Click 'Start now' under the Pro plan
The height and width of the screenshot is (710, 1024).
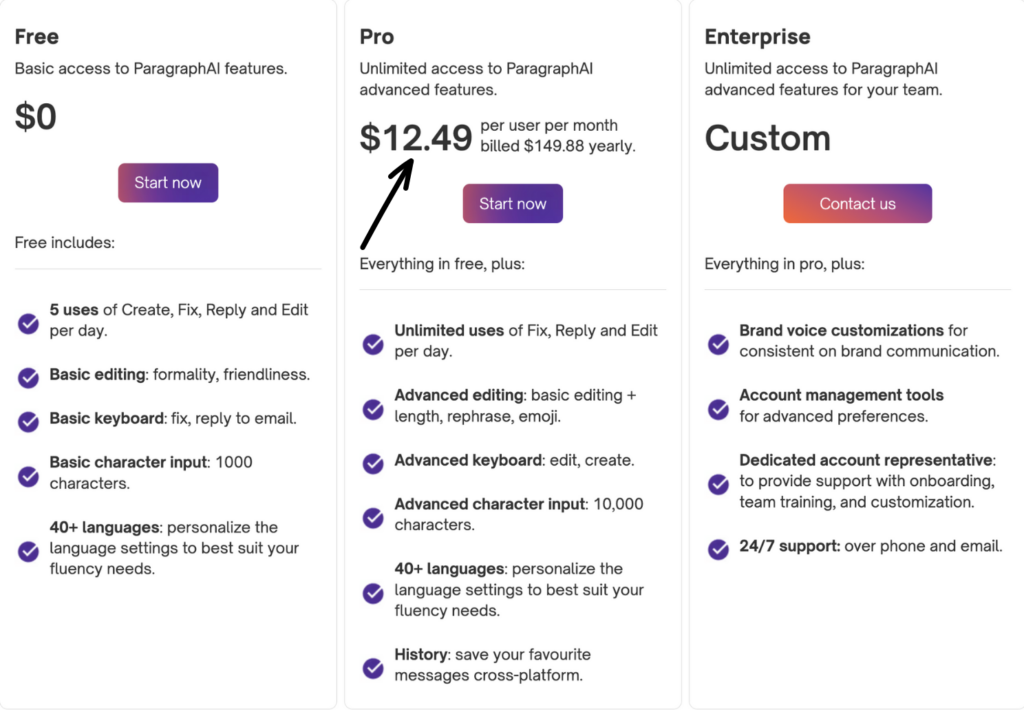coord(512,203)
